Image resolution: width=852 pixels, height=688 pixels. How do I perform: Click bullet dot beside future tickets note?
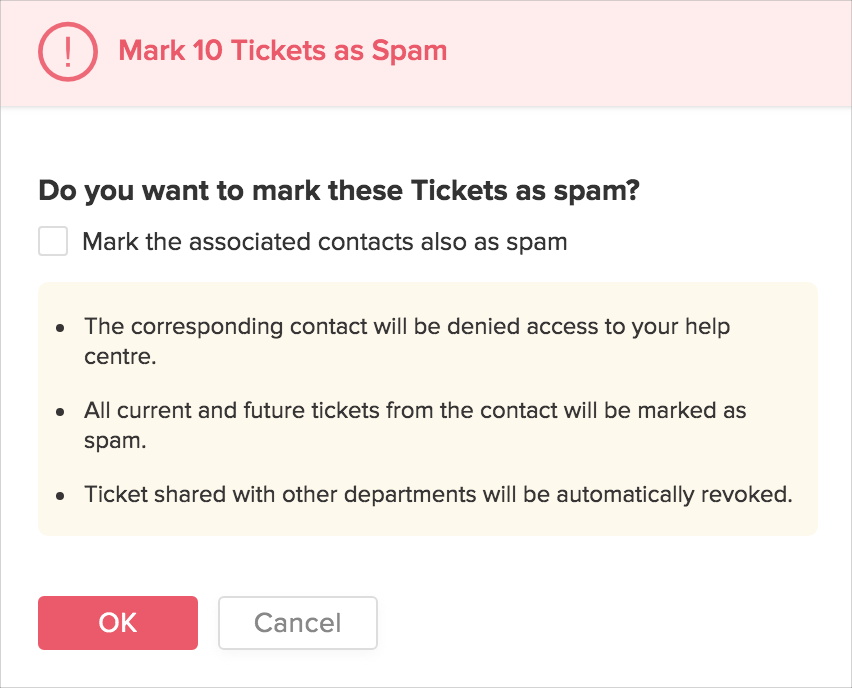point(62,412)
